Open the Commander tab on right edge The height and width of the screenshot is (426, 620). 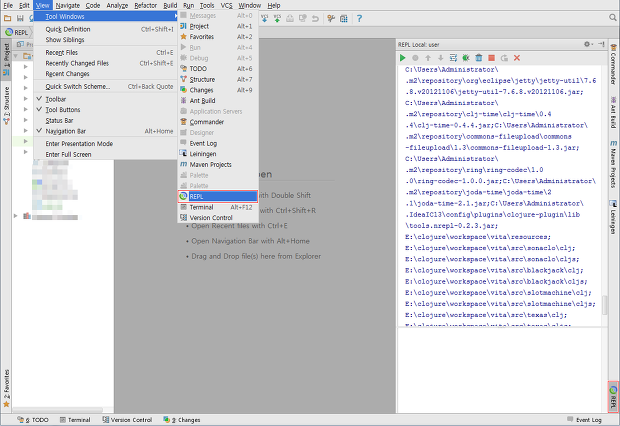[613, 64]
